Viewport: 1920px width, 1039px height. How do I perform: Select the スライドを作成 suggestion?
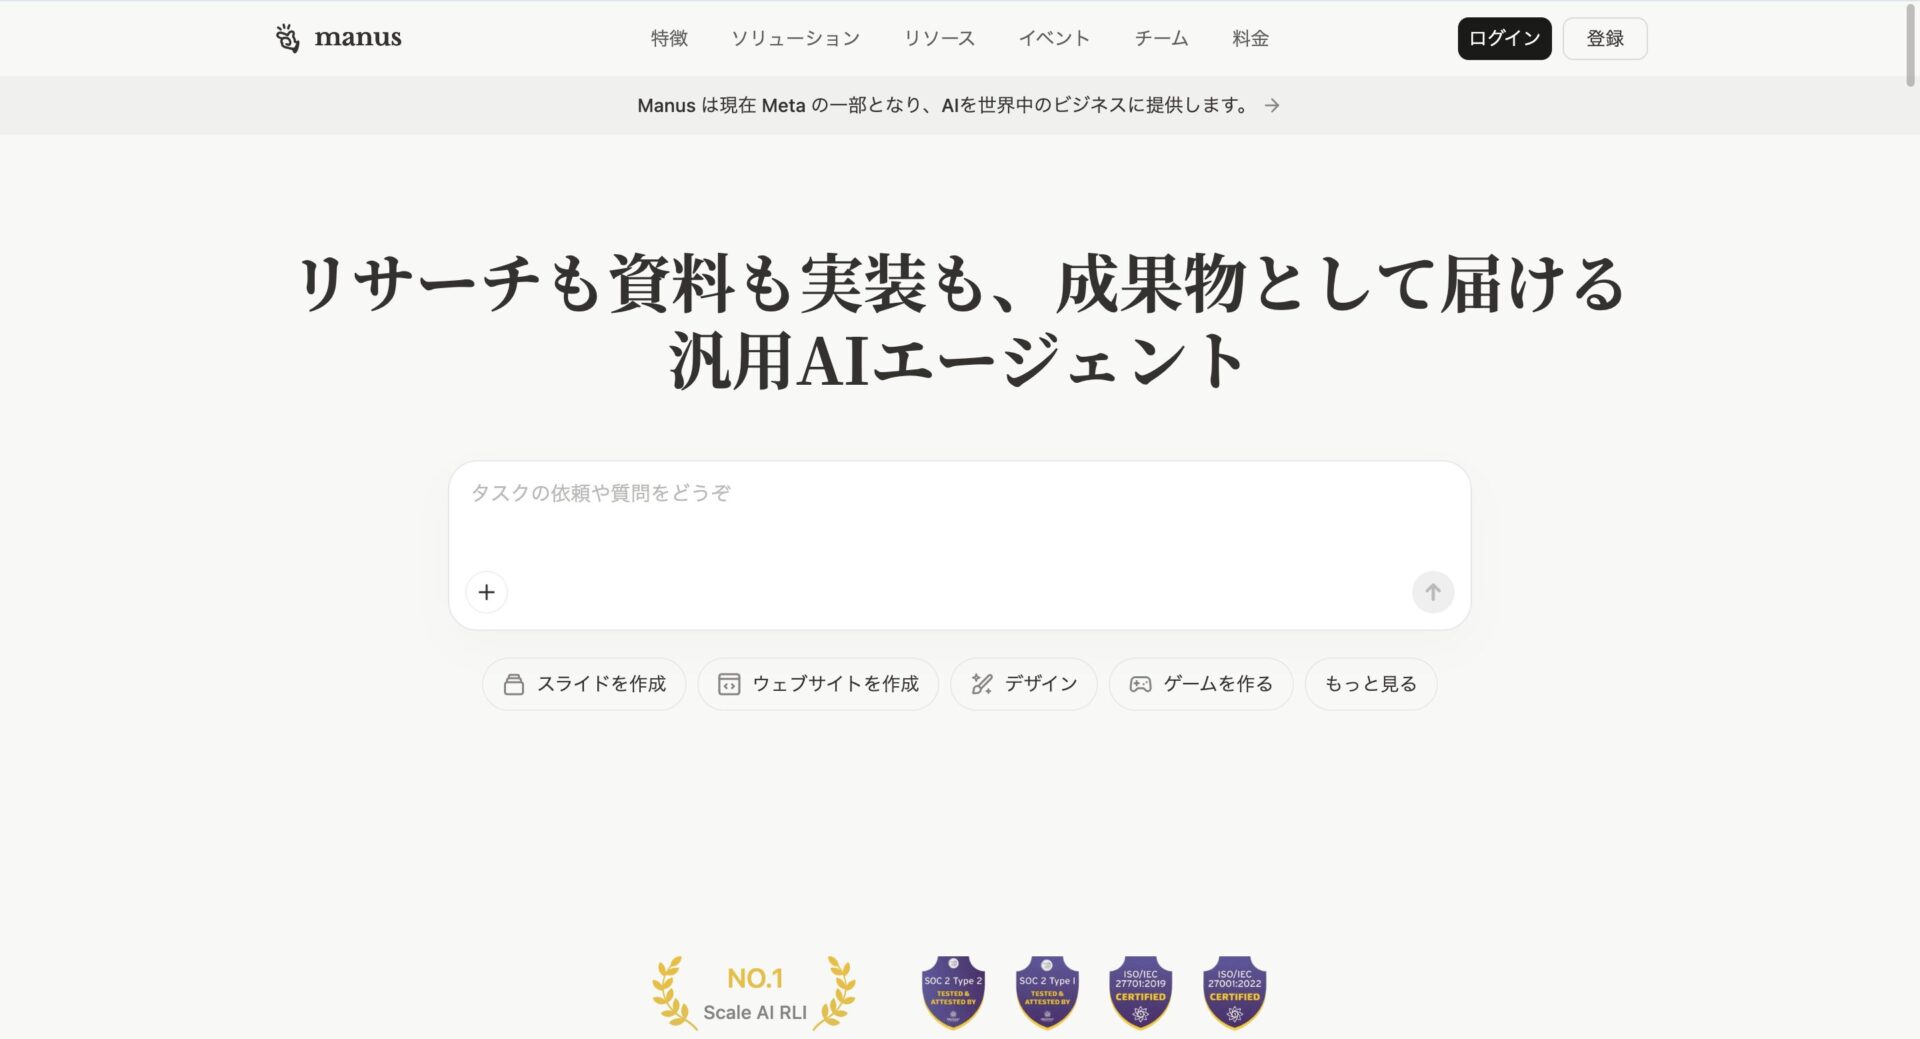(584, 684)
